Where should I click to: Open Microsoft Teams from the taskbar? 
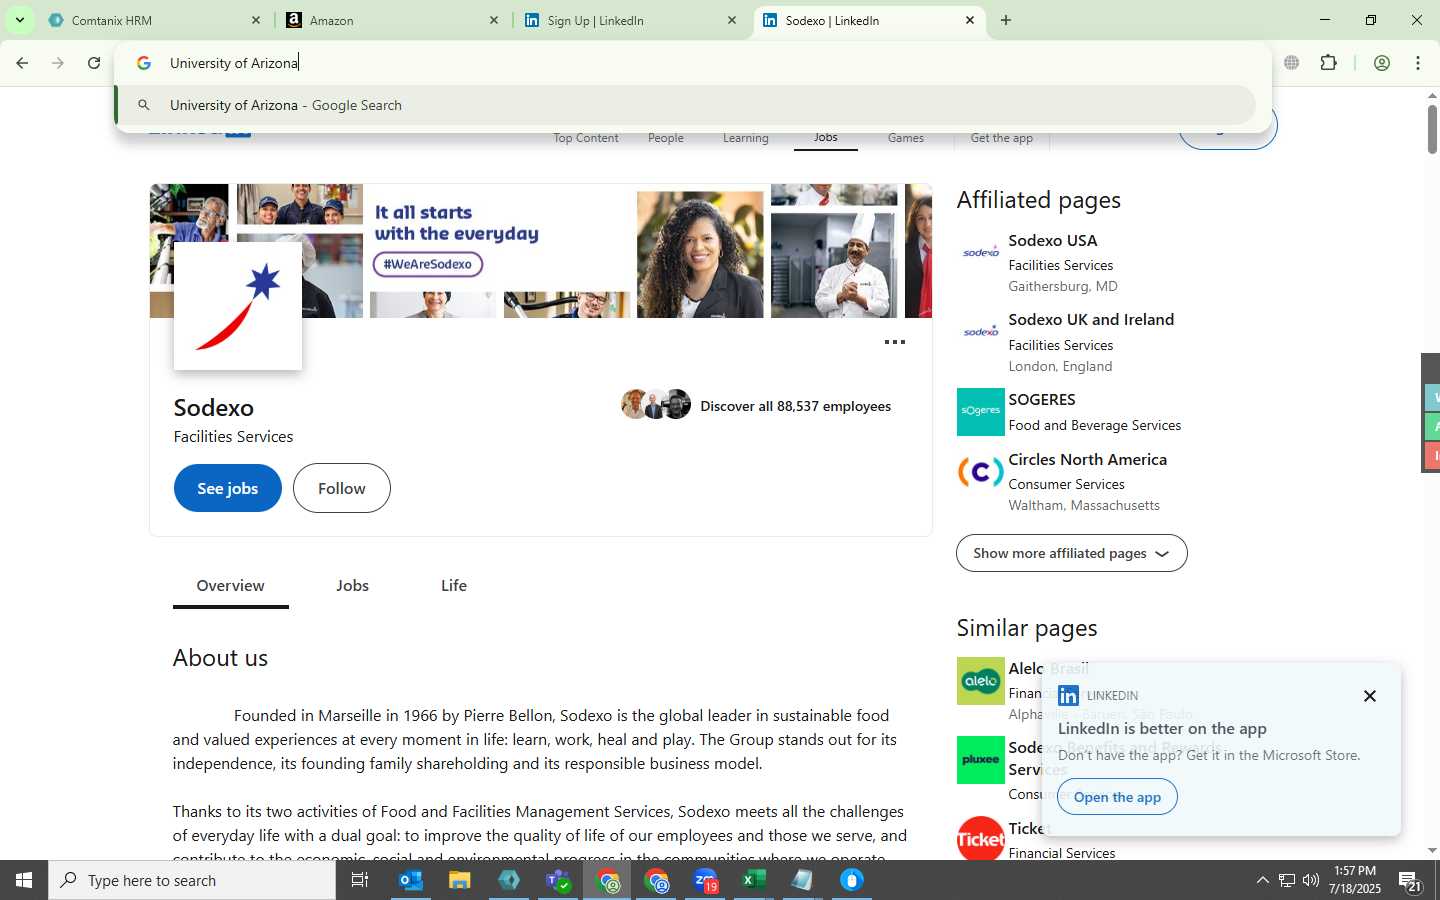[x=558, y=880]
